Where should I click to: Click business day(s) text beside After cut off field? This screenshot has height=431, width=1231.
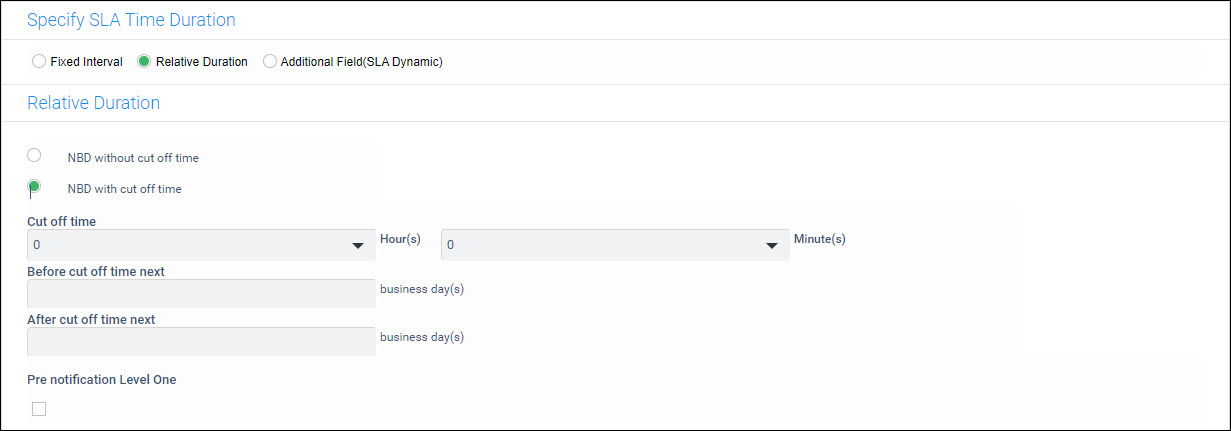[x=421, y=337]
